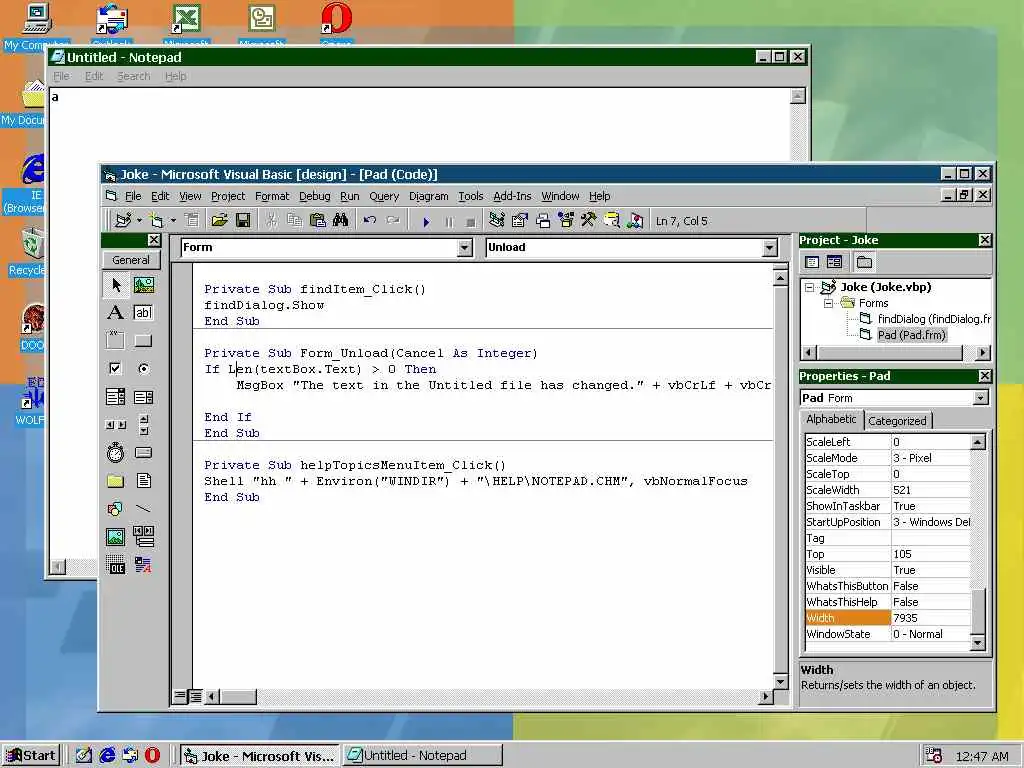Click the General tab of the toolbox

pos(131,260)
